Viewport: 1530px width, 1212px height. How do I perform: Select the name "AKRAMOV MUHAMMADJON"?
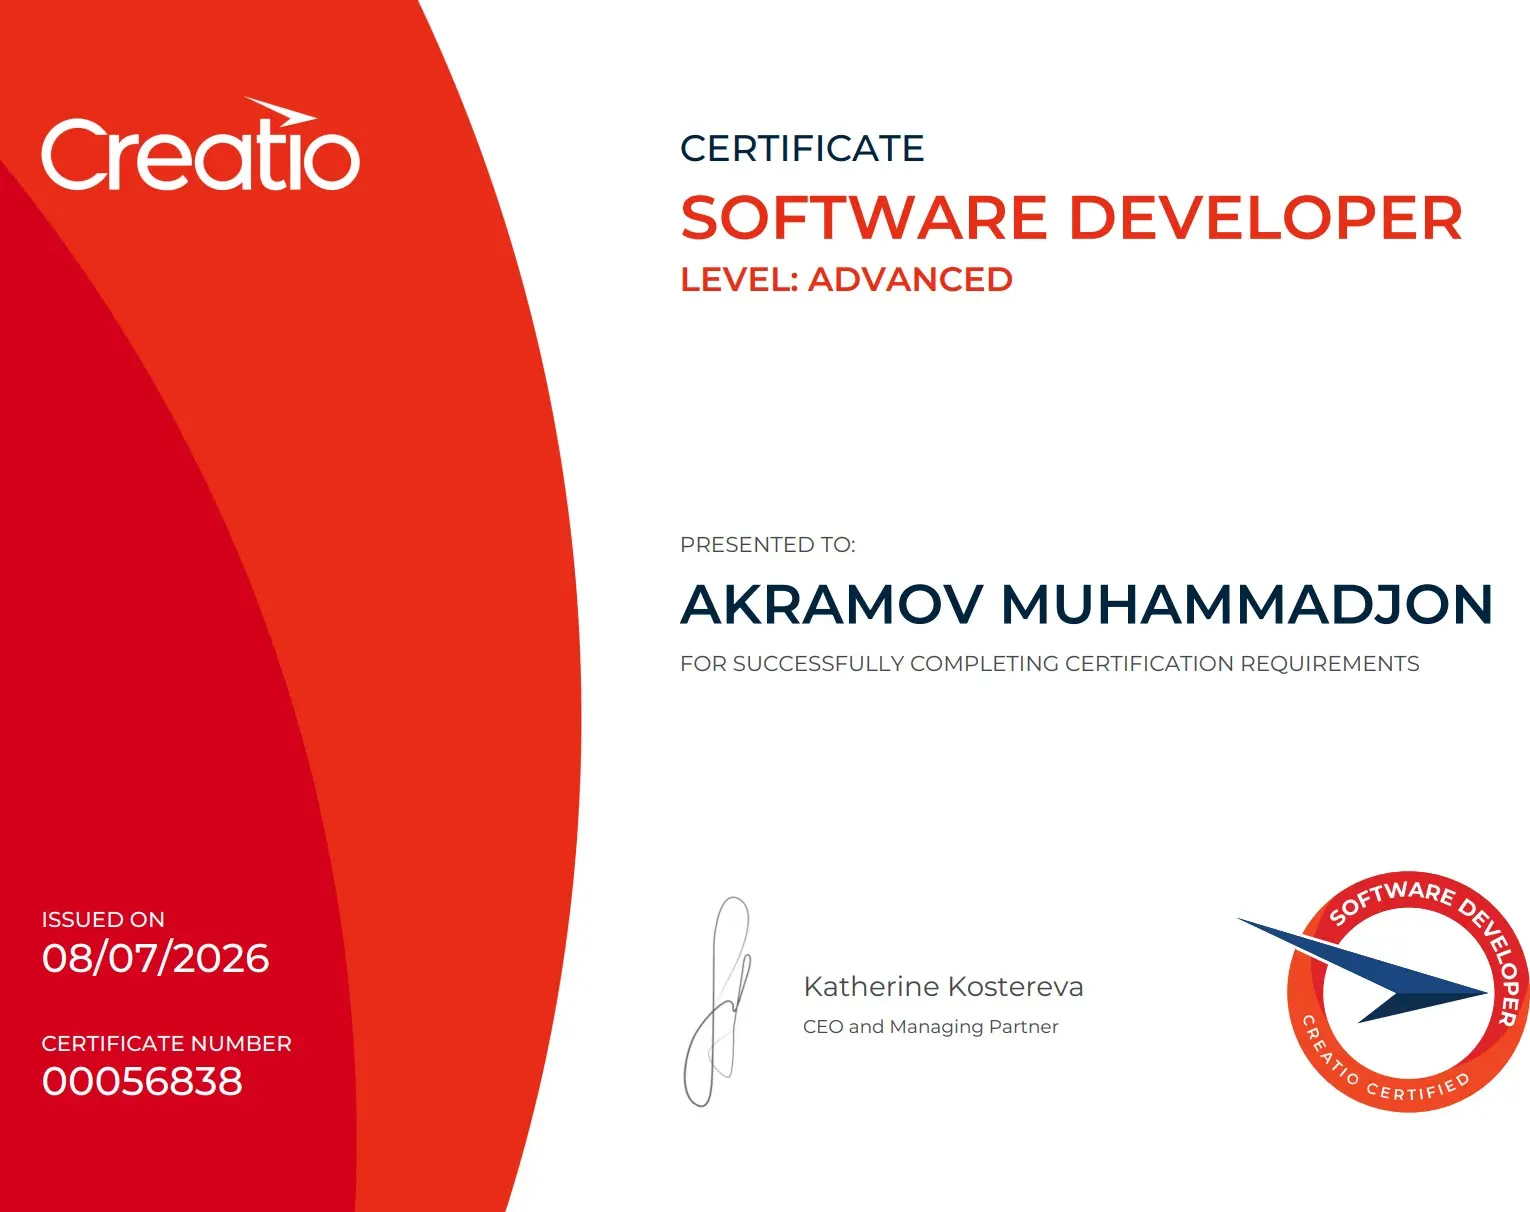(x=1087, y=605)
